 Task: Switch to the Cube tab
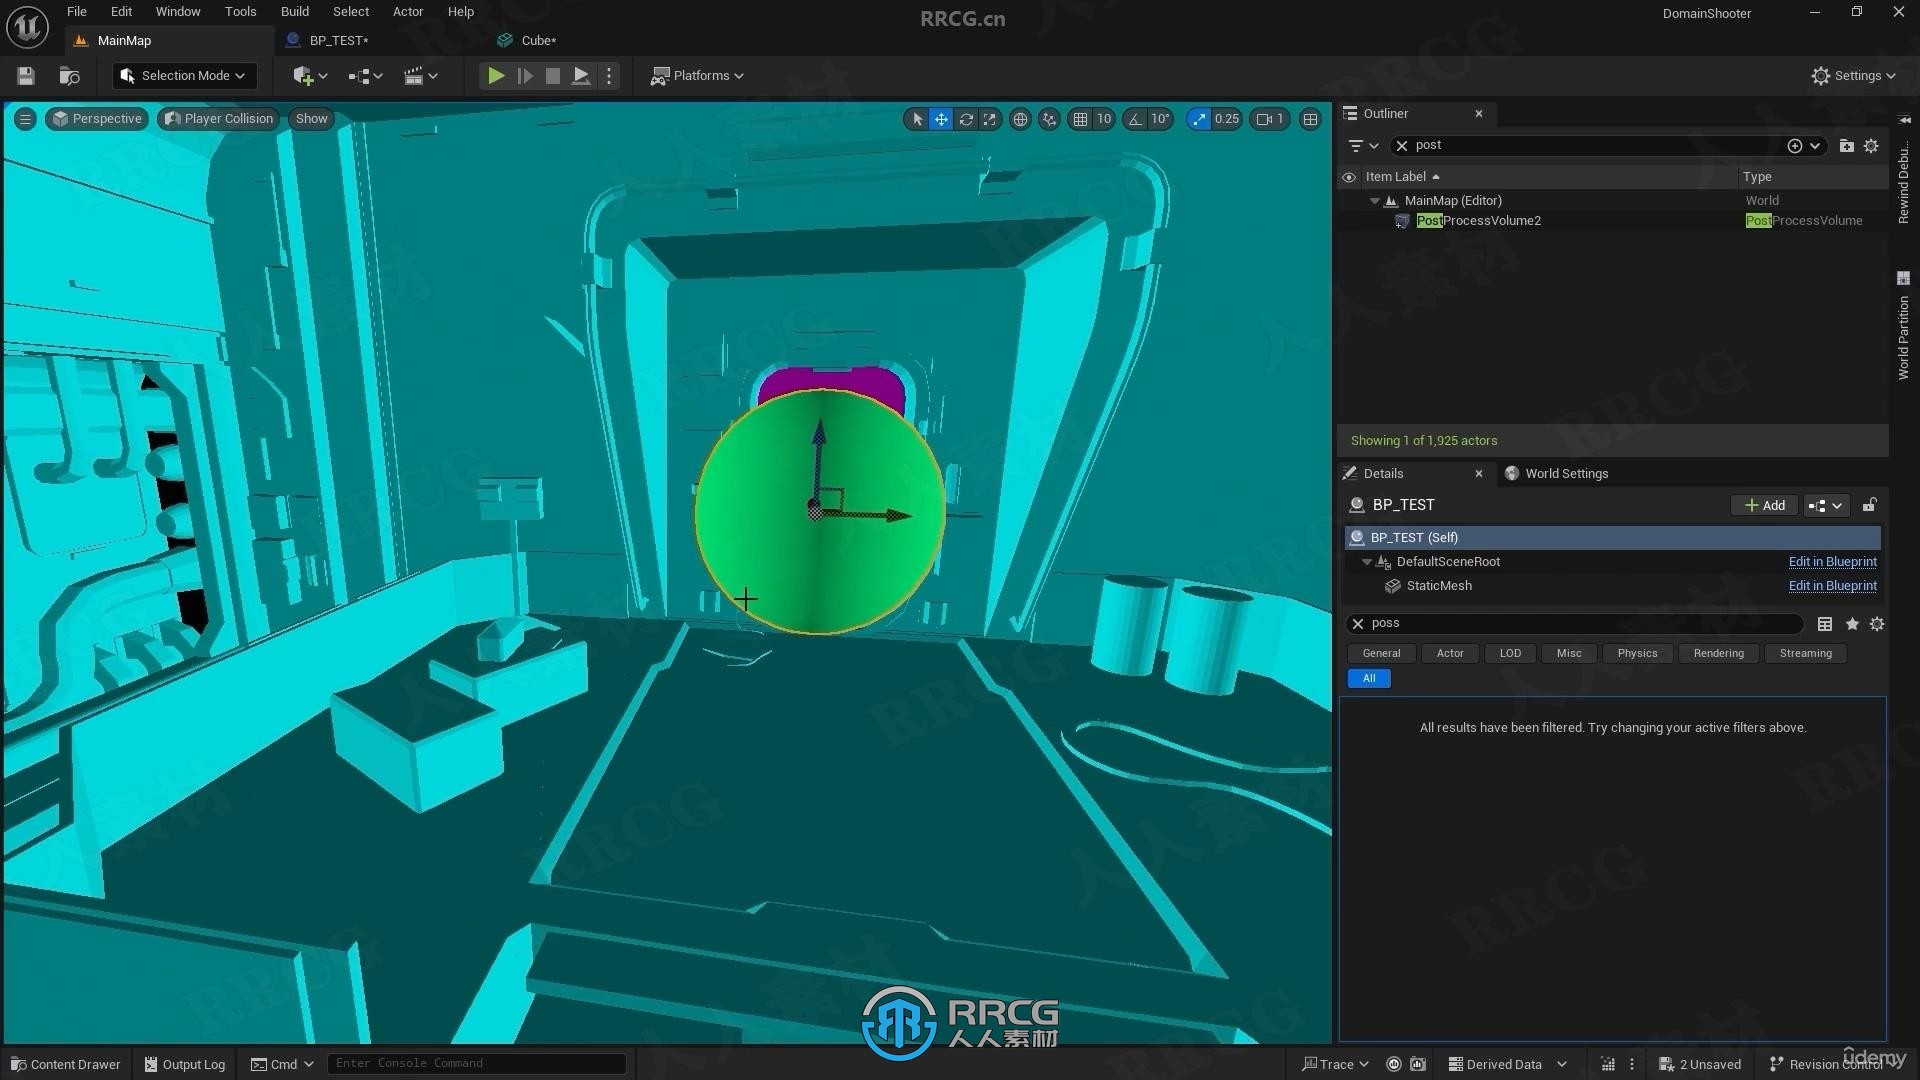click(538, 41)
